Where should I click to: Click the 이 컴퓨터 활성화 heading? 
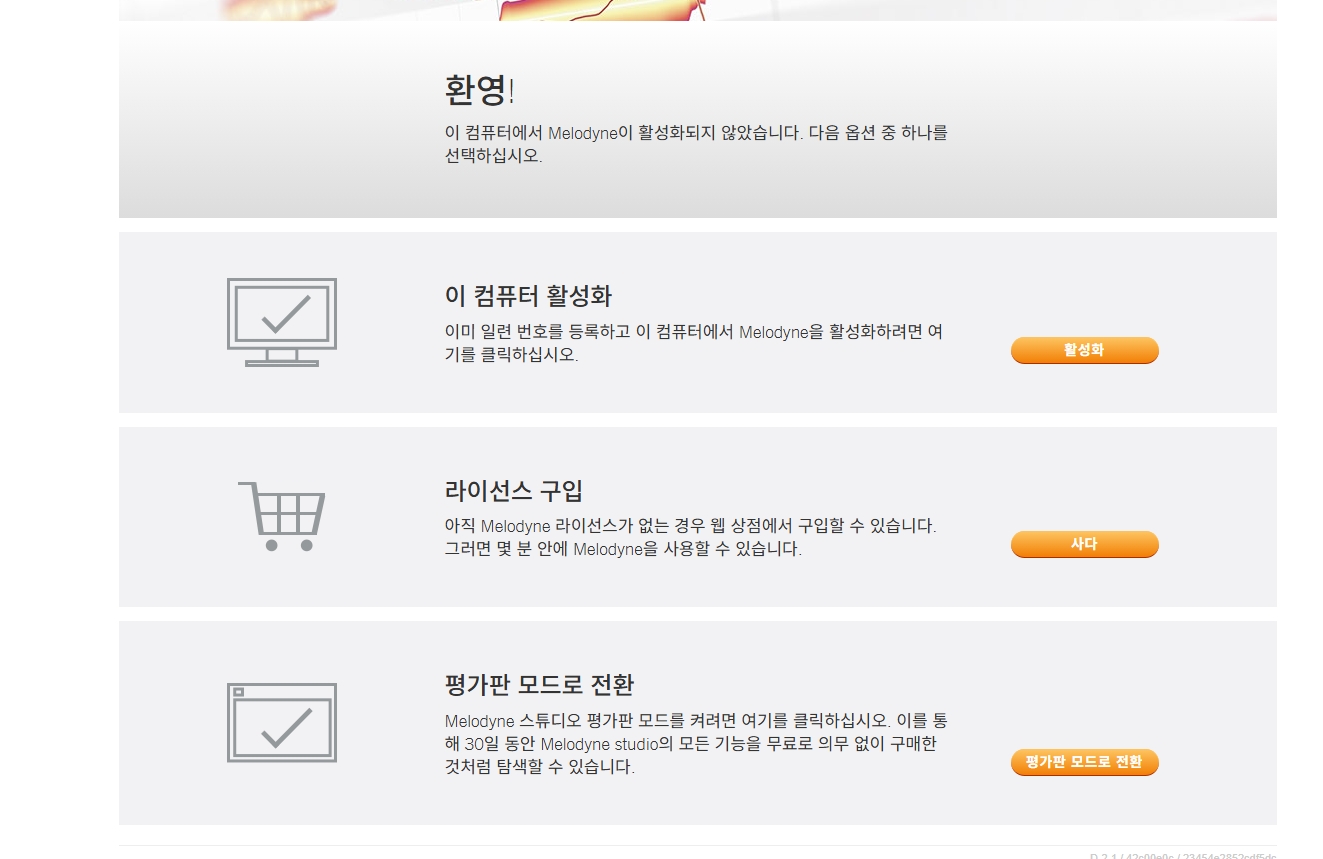point(528,296)
